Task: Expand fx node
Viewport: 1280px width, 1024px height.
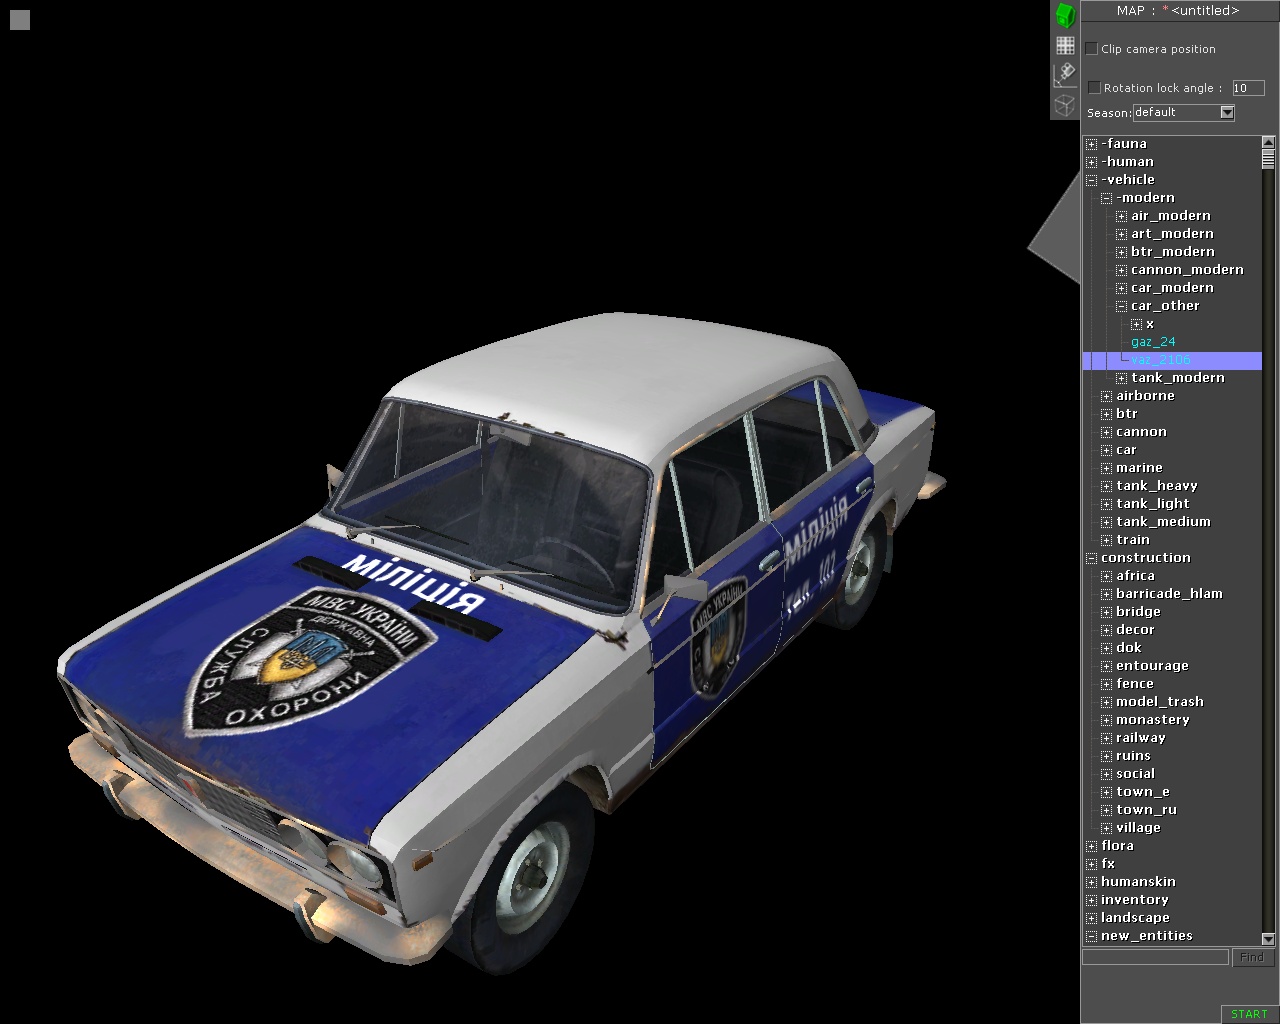Action: [x=1092, y=864]
